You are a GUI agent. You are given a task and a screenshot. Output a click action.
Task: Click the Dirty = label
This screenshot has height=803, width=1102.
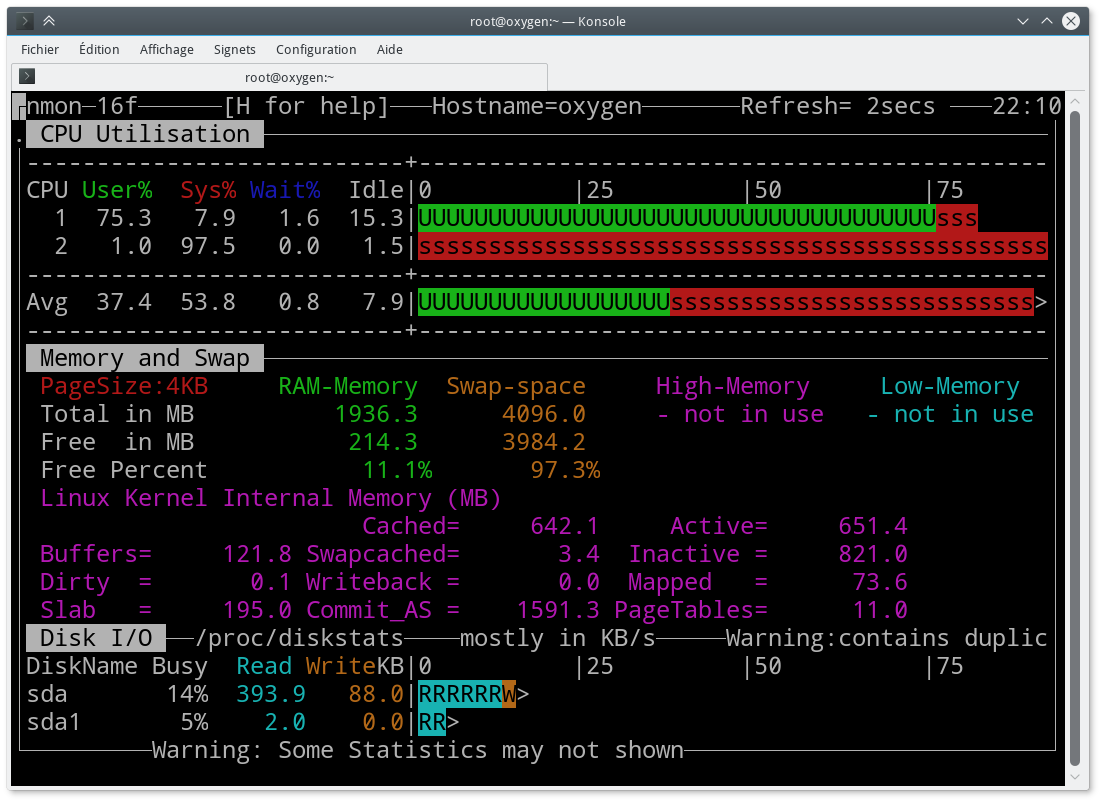pyautogui.click(x=96, y=582)
